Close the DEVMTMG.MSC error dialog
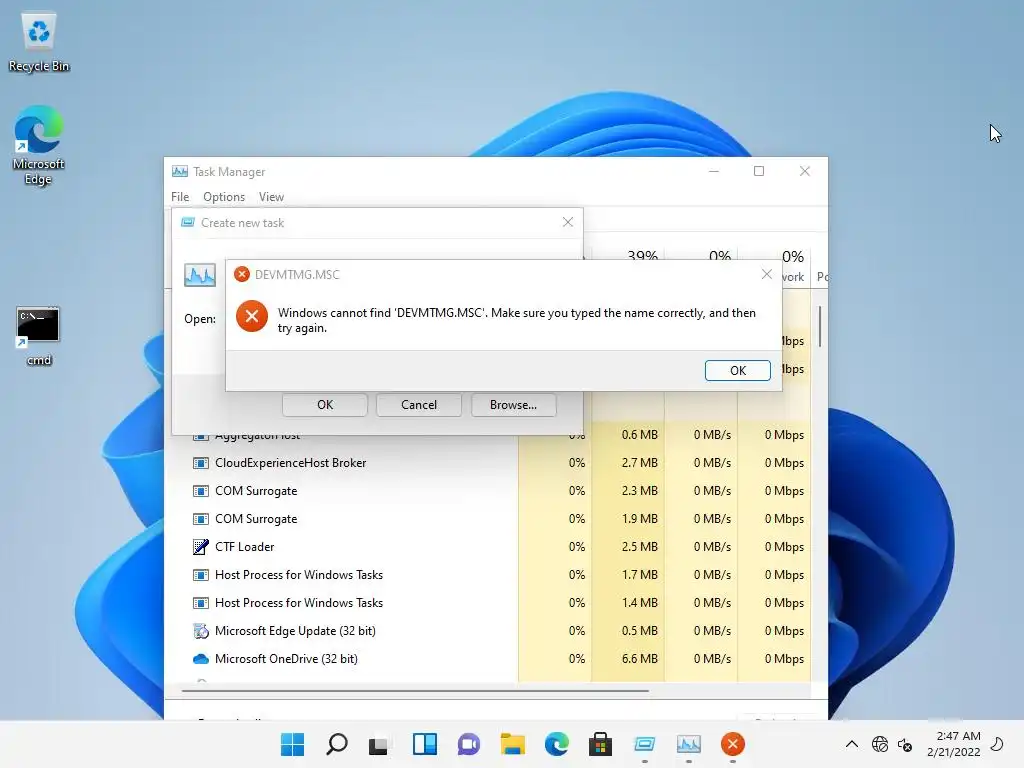This screenshot has width=1024, height=768. (x=767, y=274)
